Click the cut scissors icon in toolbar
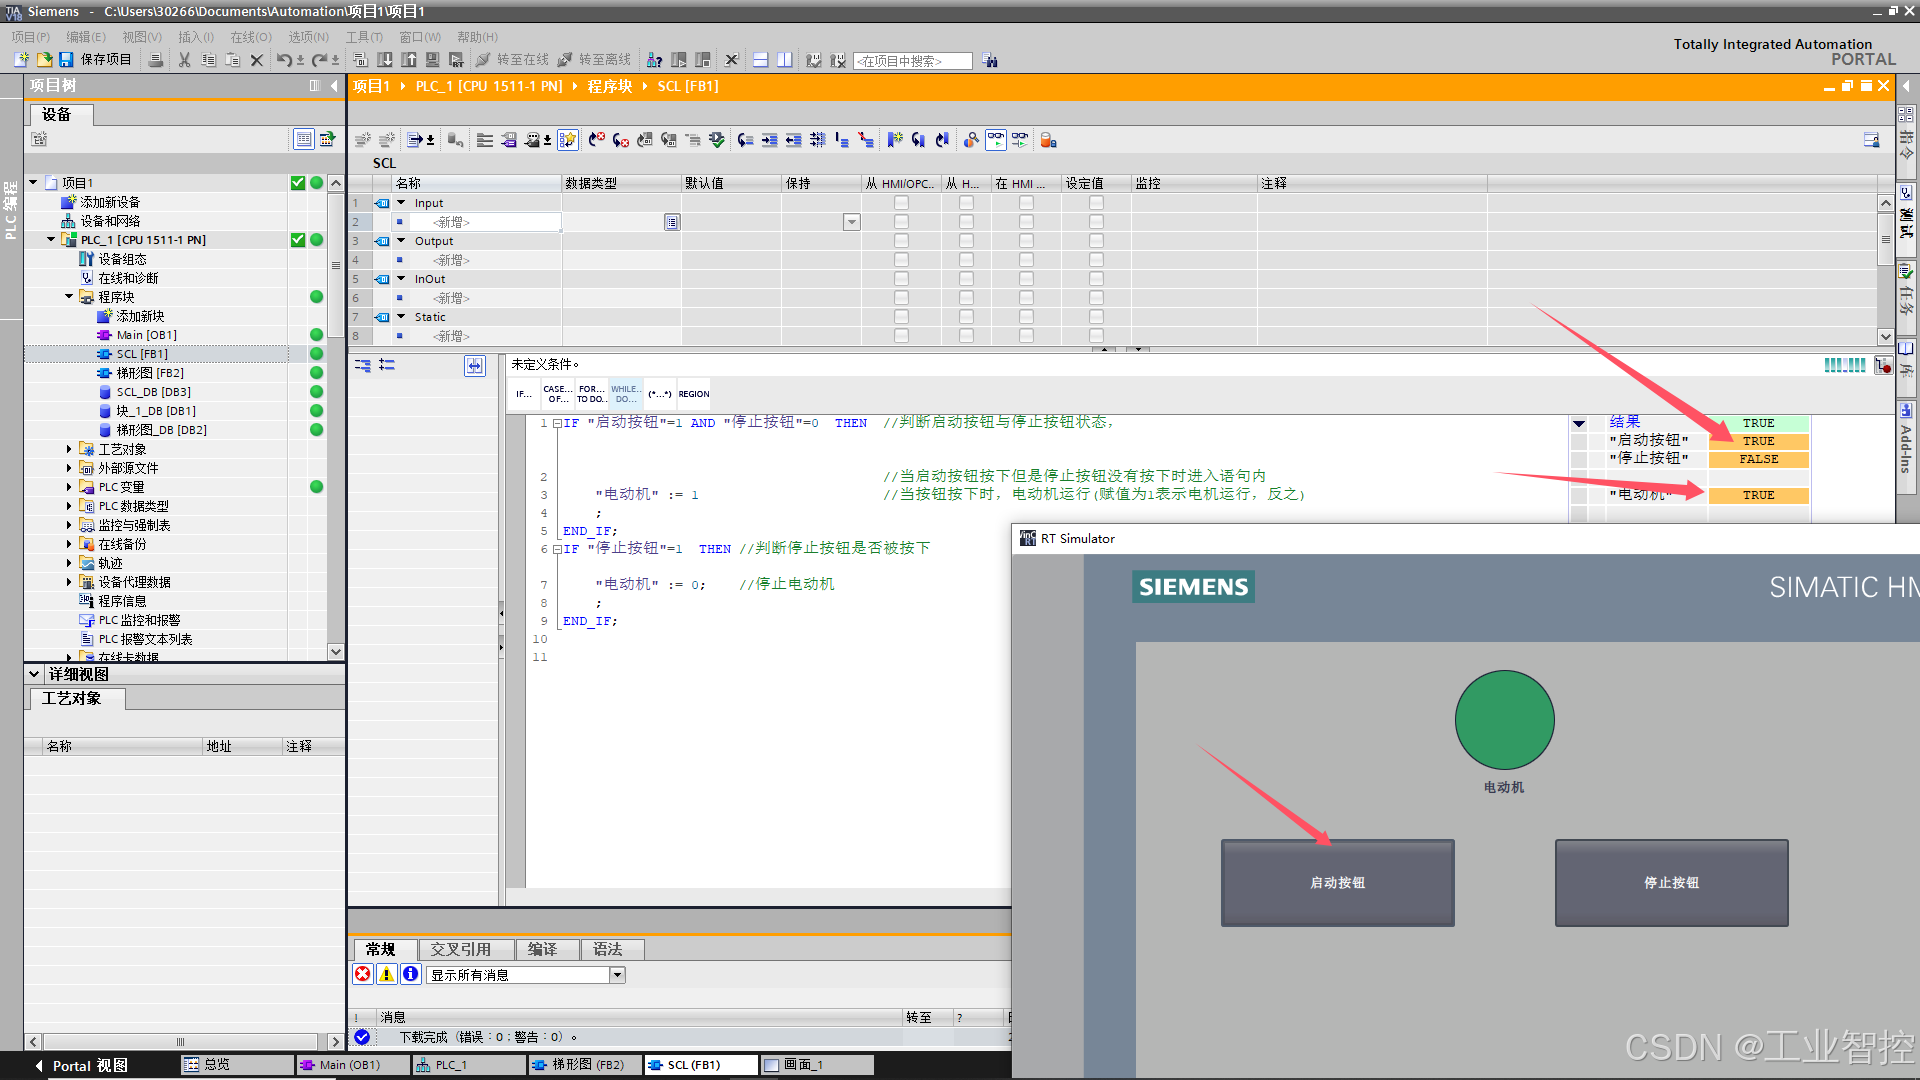Viewport: 1920px width, 1080px height. point(184,60)
